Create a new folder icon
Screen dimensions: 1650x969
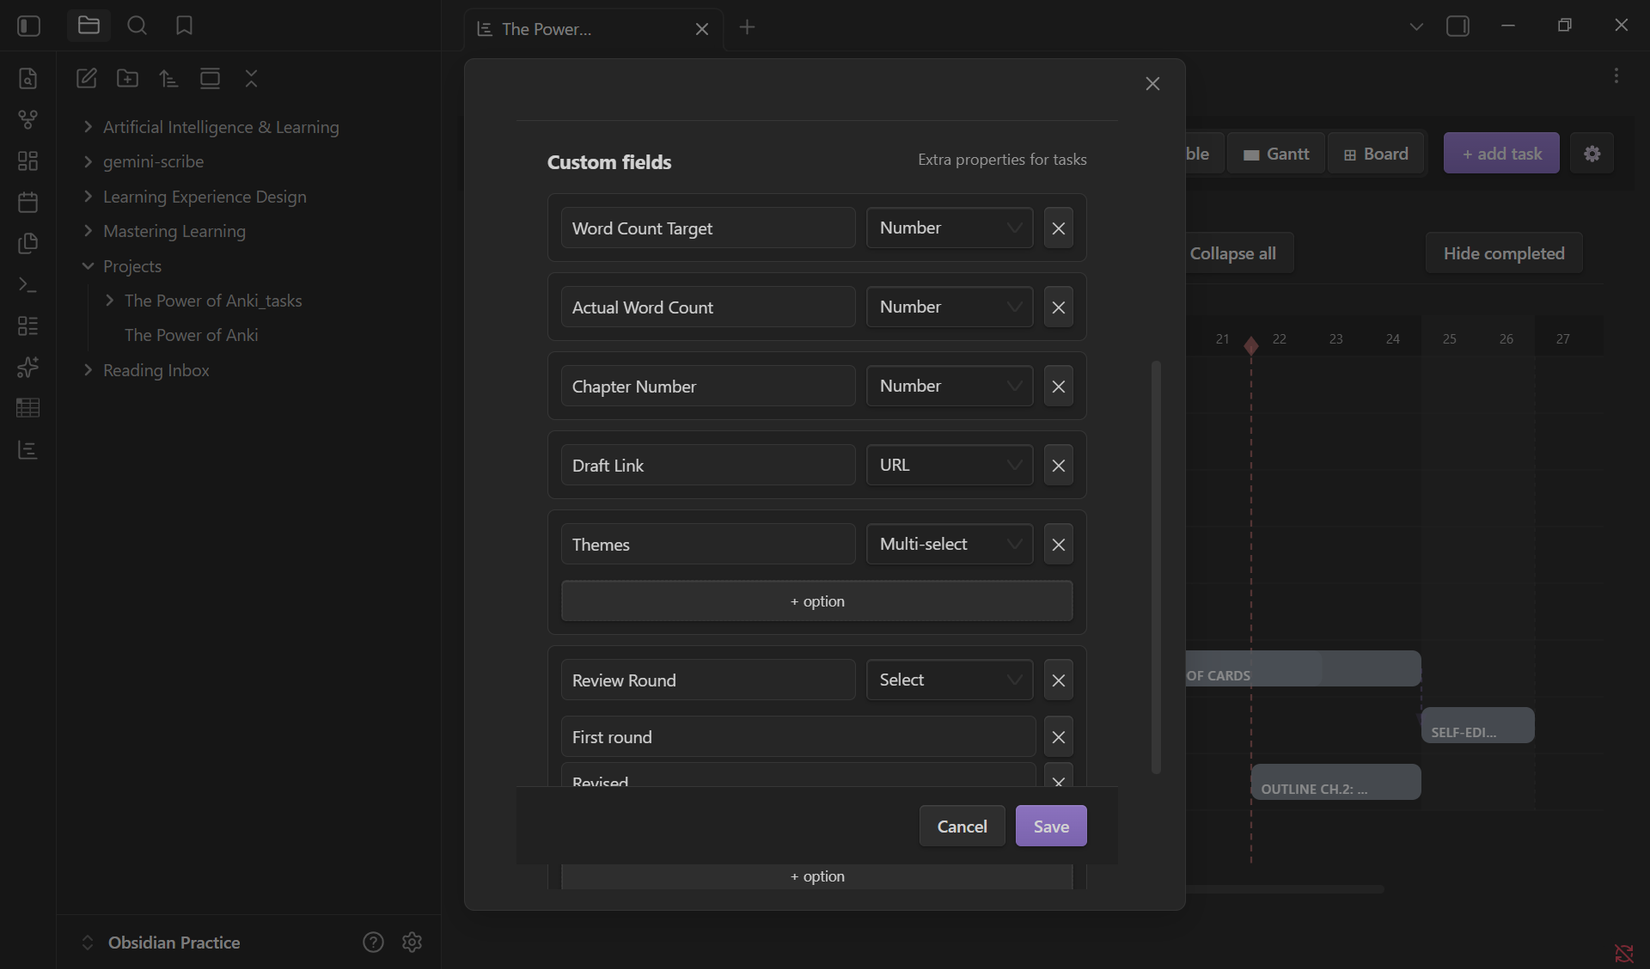[128, 78]
